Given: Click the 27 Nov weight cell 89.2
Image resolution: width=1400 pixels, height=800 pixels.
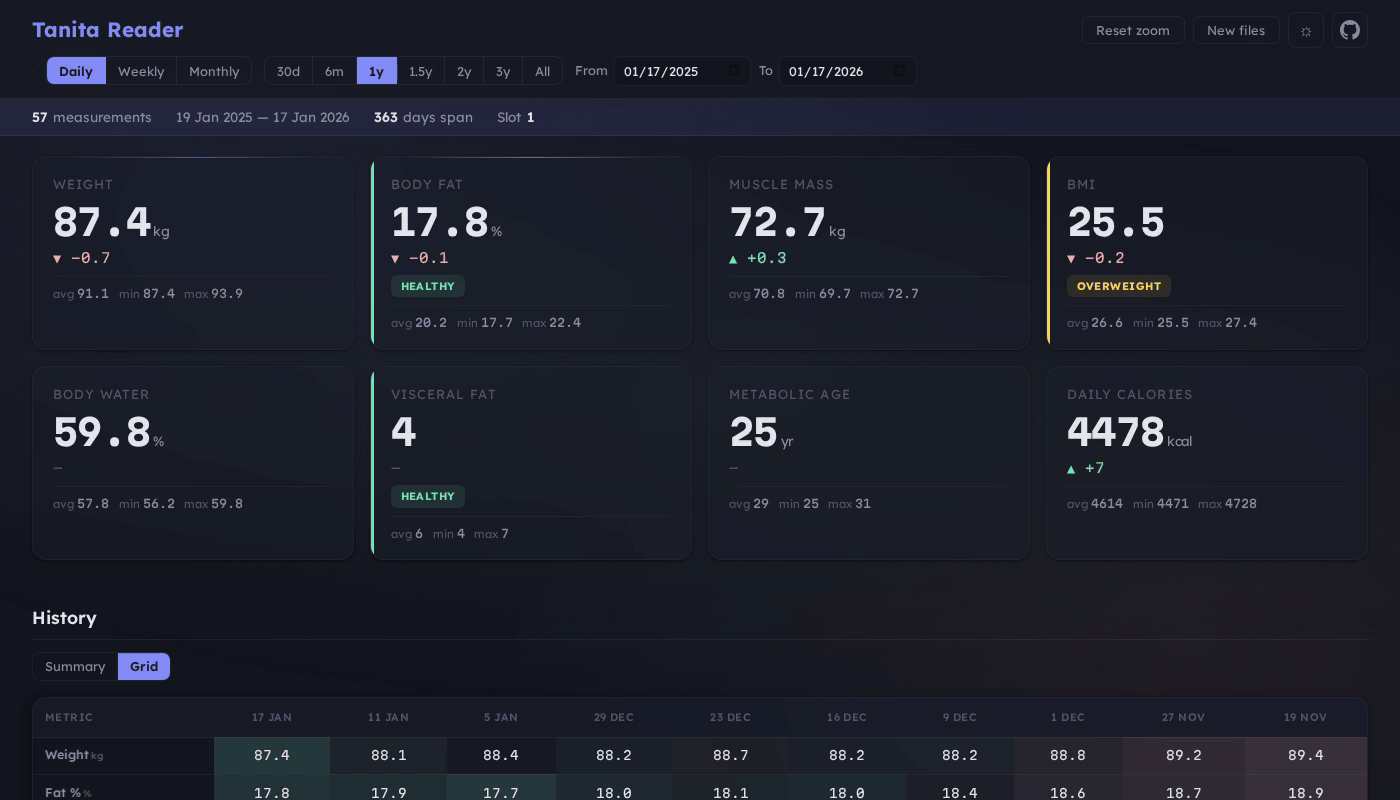Looking at the screenshot, I should point(1184,755).
